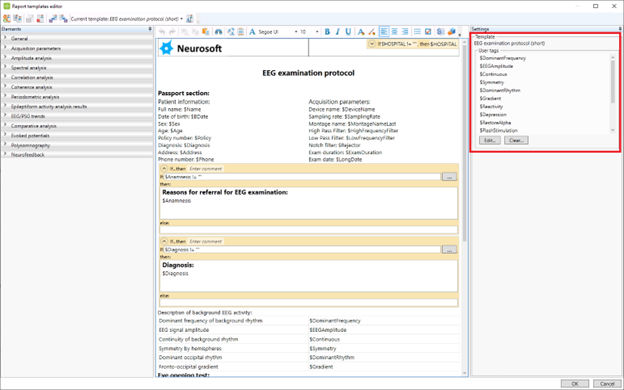Select EEG/PSG trends item
The width and height of the screenshot is (624, 390).
click(x=77, y=116)
